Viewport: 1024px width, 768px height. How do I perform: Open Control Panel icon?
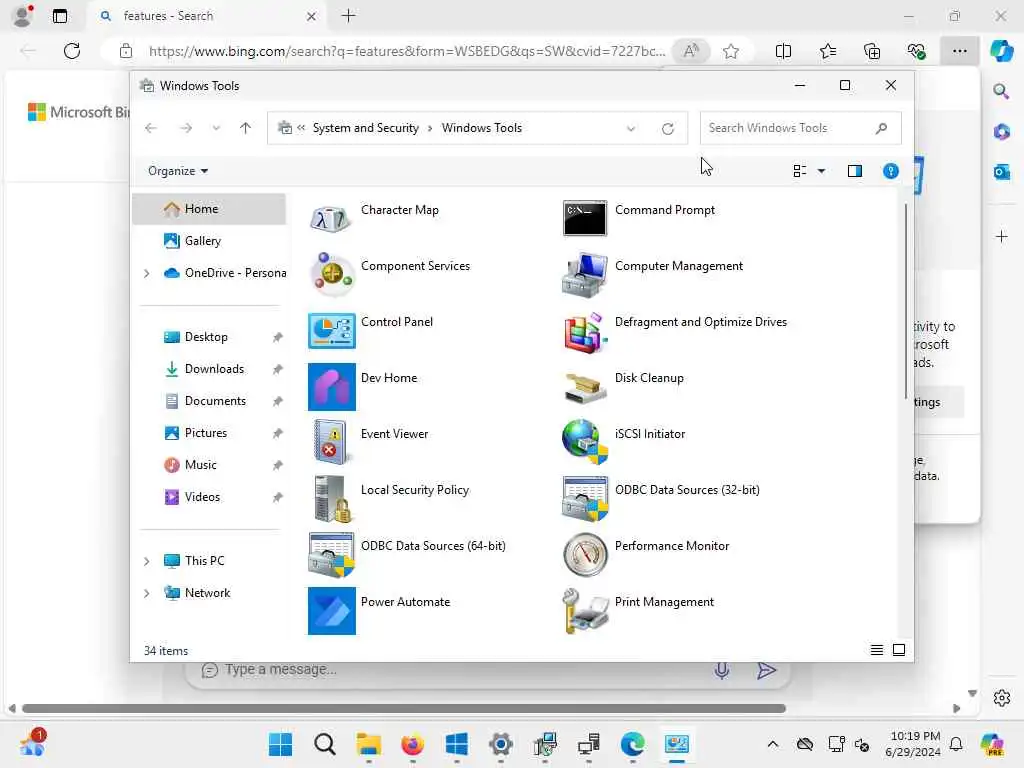tap(332, 330)
